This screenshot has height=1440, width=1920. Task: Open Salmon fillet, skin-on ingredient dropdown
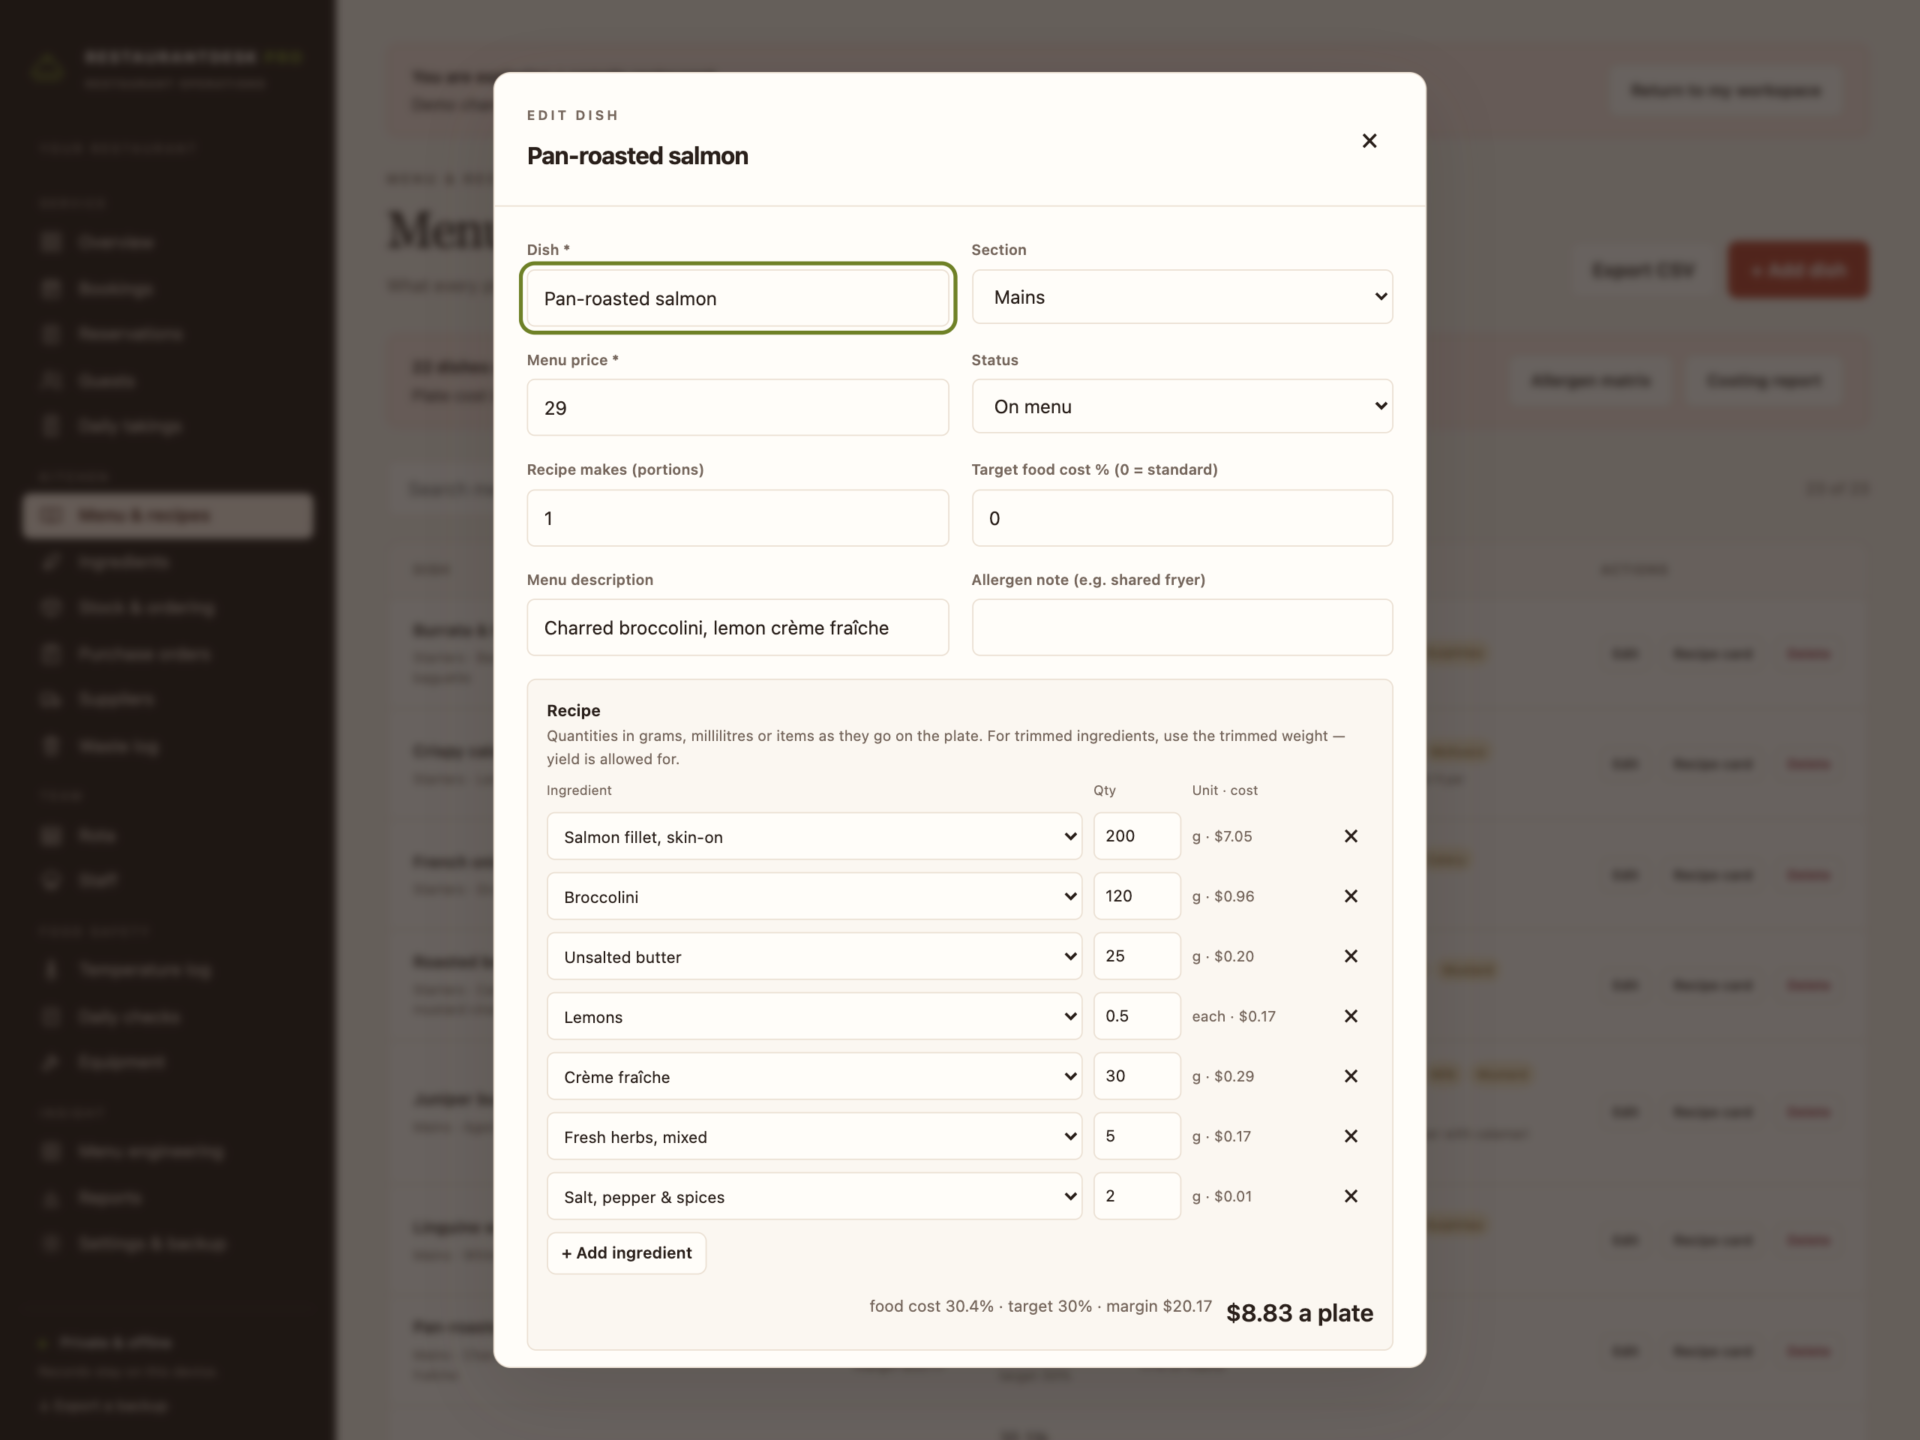coord(814,836)
